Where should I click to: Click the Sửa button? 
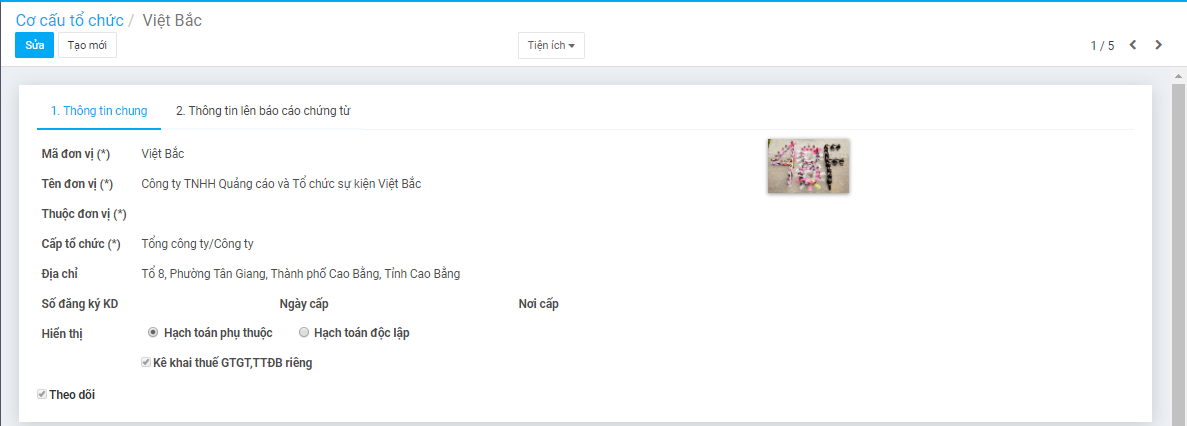tap(35, 45)
